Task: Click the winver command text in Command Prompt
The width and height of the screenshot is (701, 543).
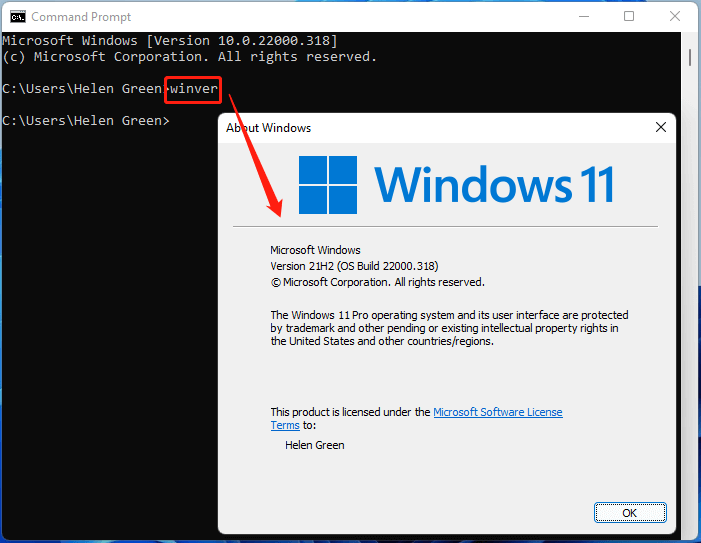Action: (194, 88)
